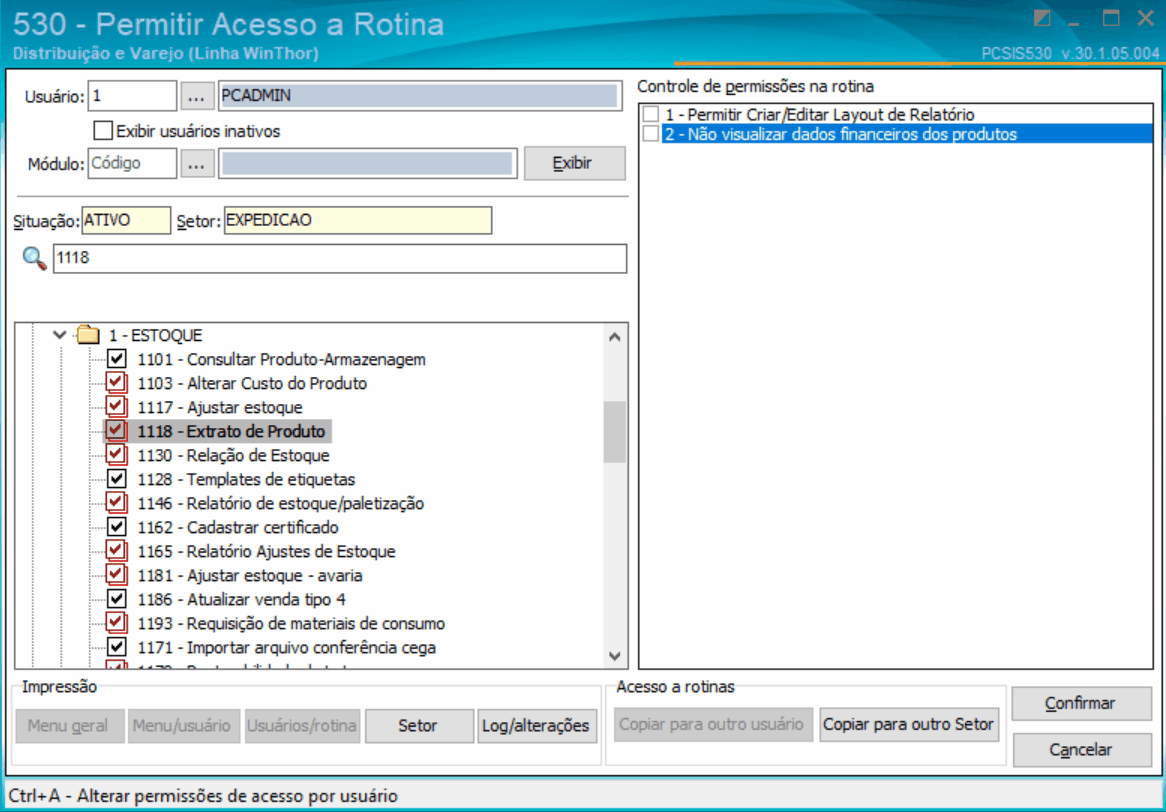Check permission 2 Não visualizar dados financeiros

[x=651, y=134]
